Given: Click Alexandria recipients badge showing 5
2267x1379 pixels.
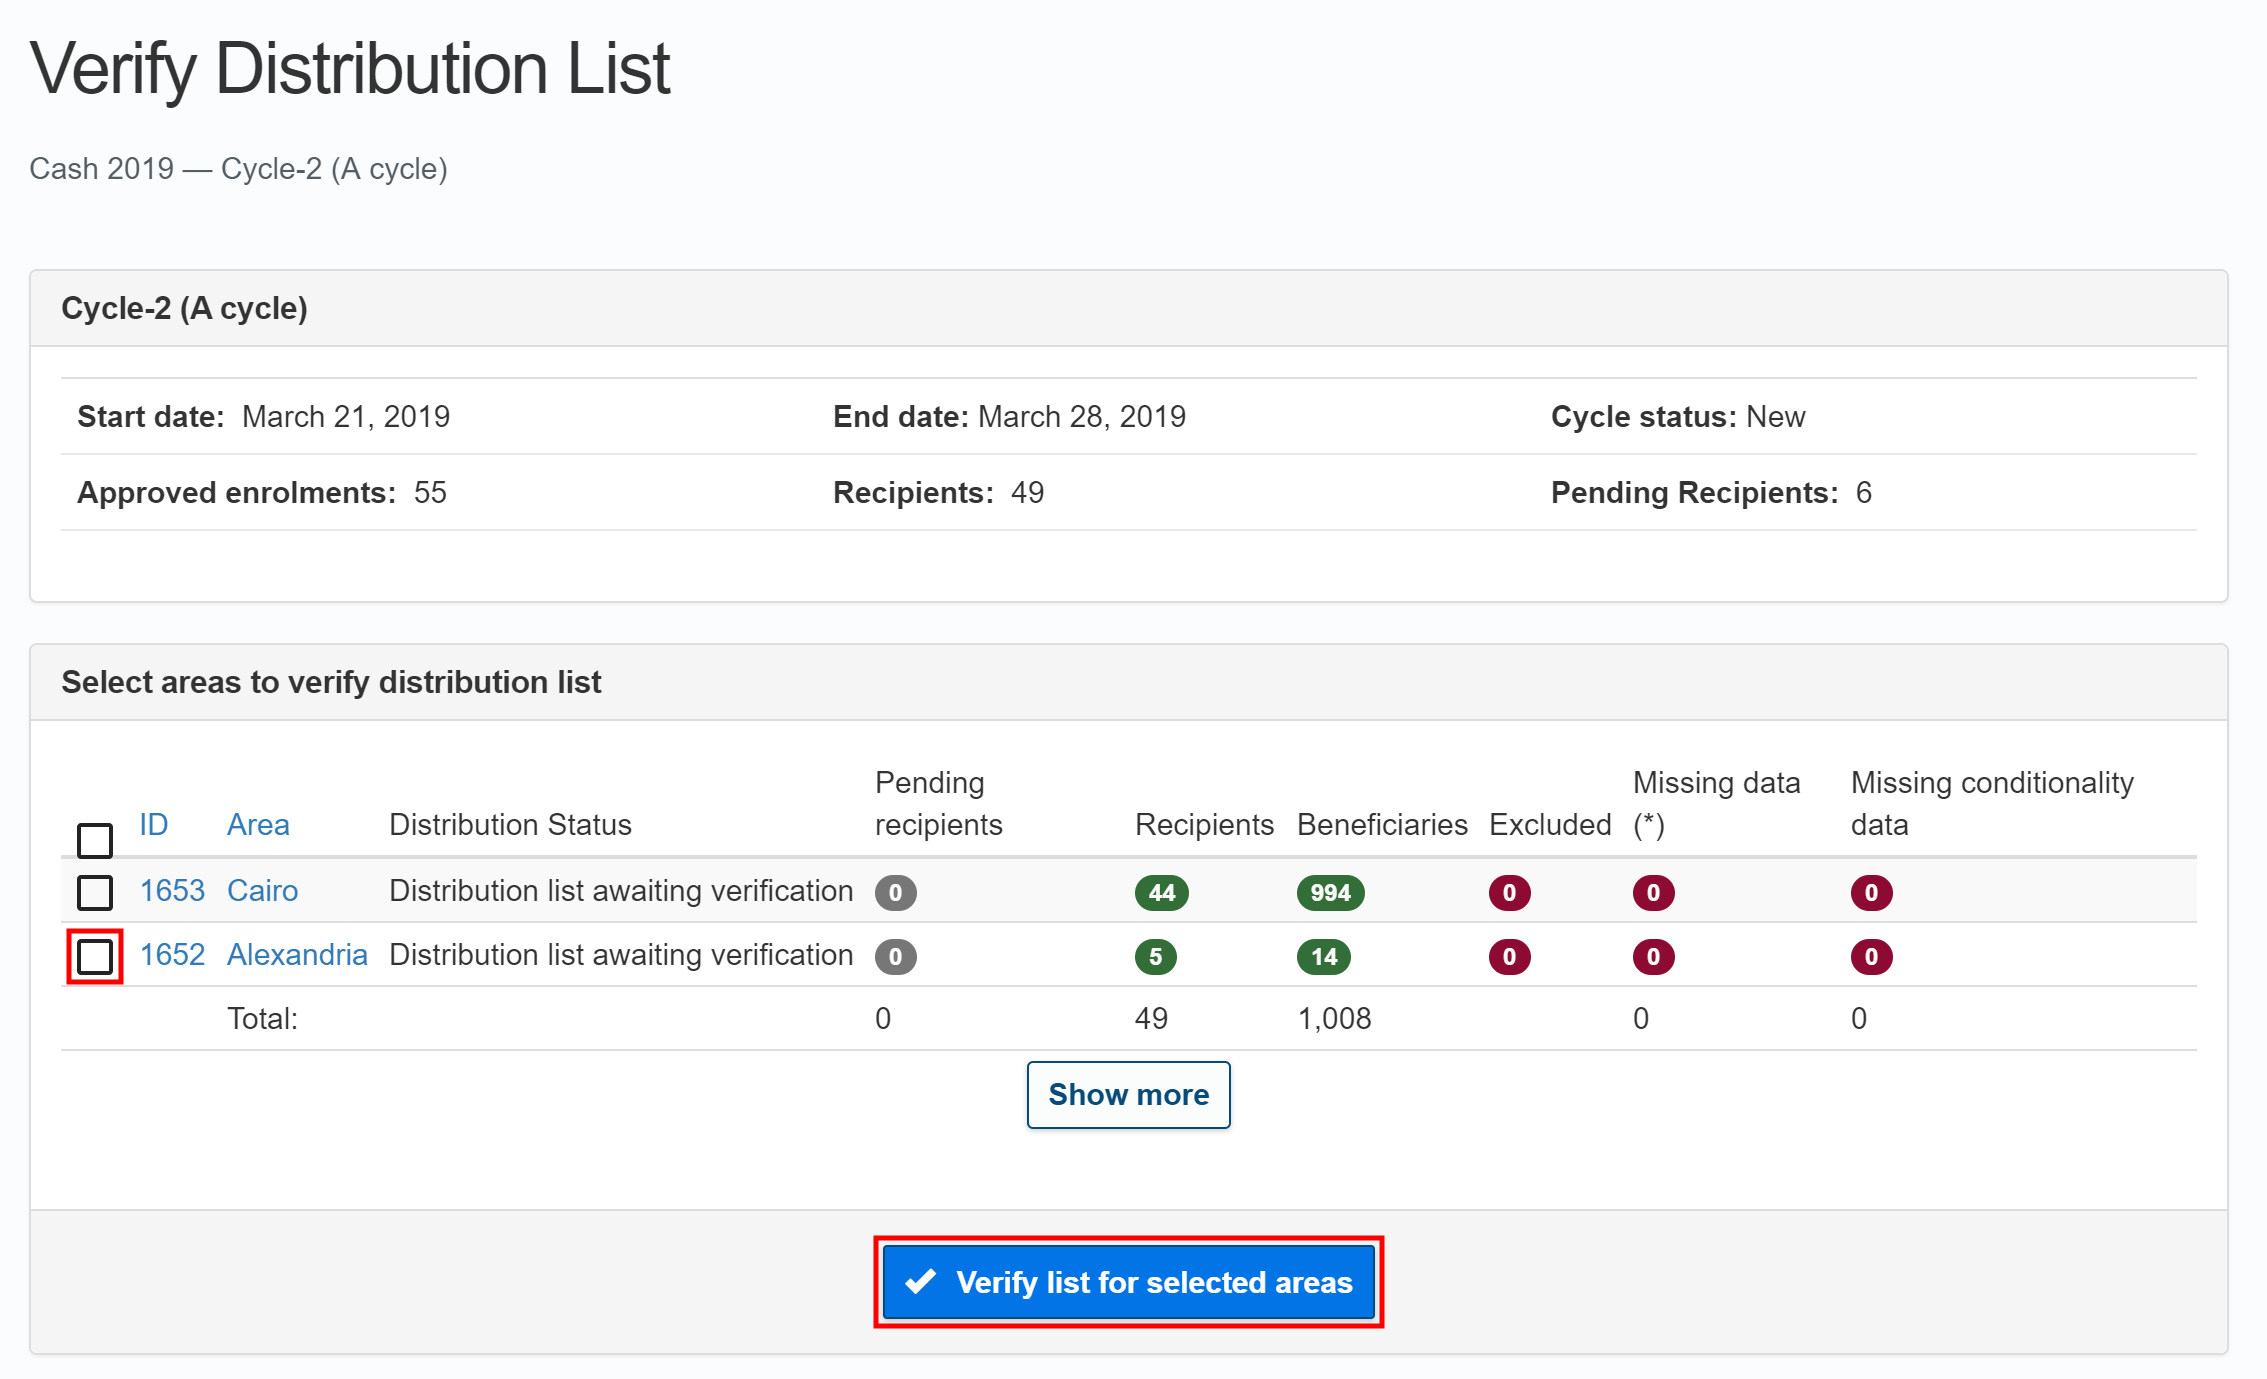Looking at the screenshot, I should click(x=1155, y=957).
